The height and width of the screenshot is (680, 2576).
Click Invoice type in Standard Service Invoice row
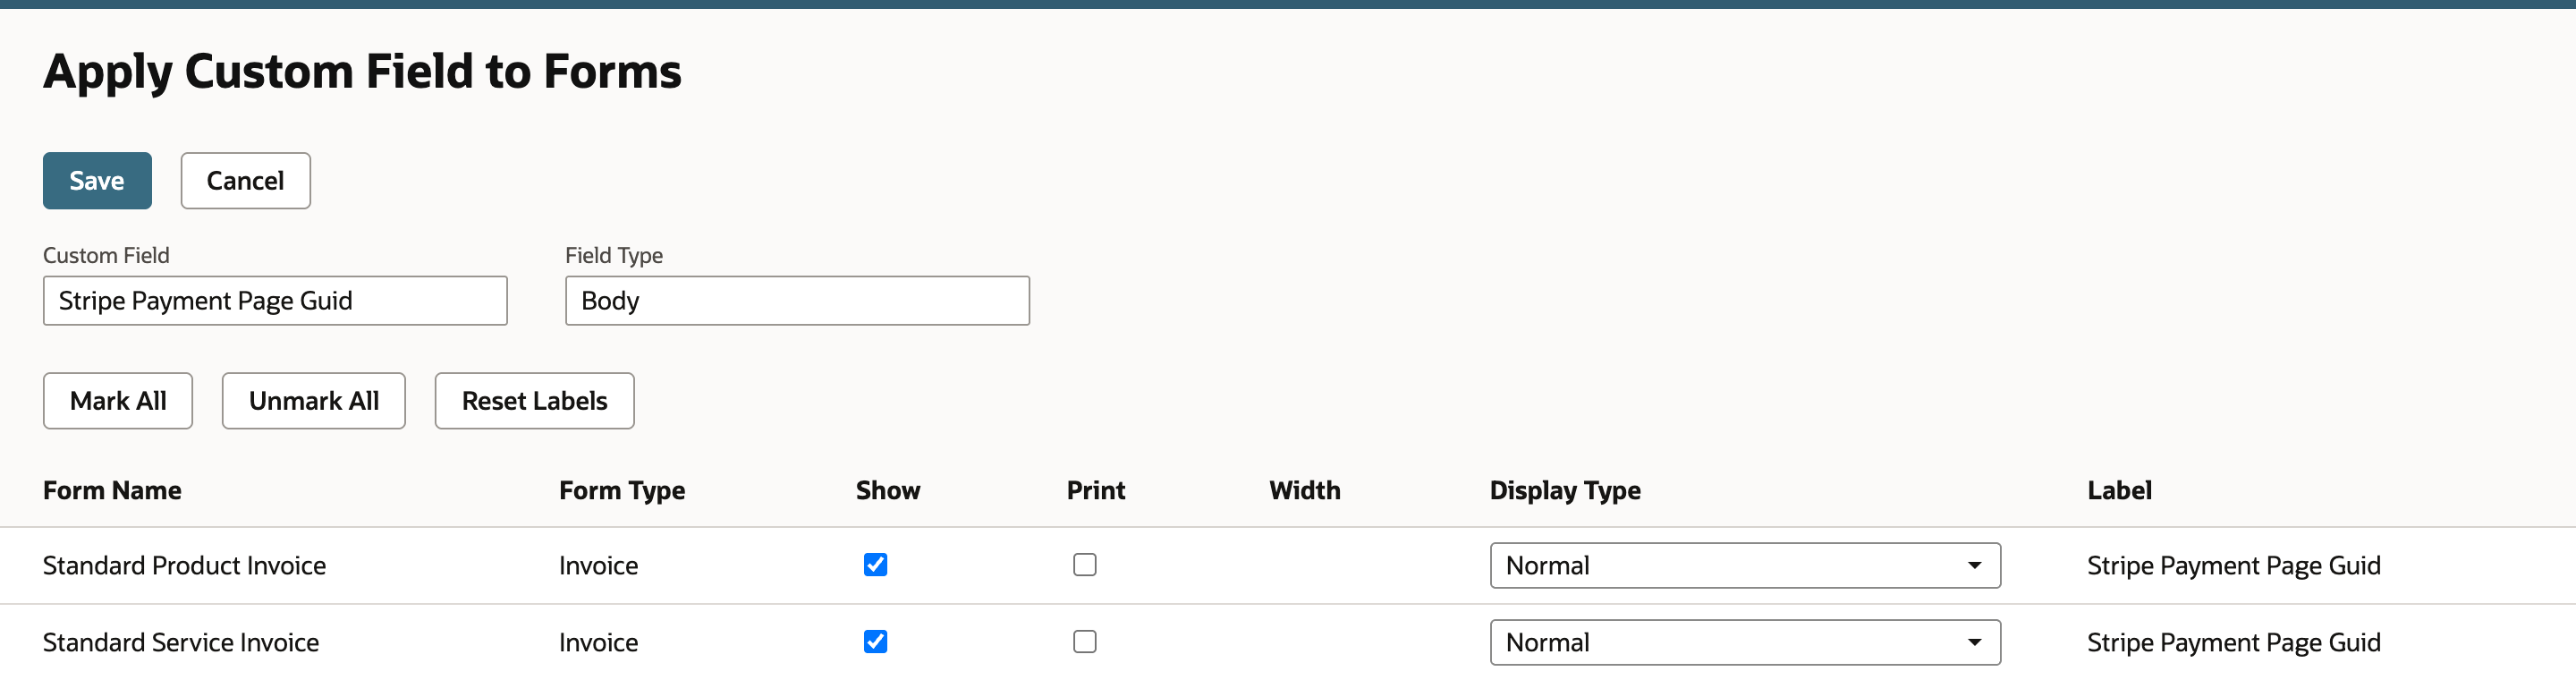598,643
